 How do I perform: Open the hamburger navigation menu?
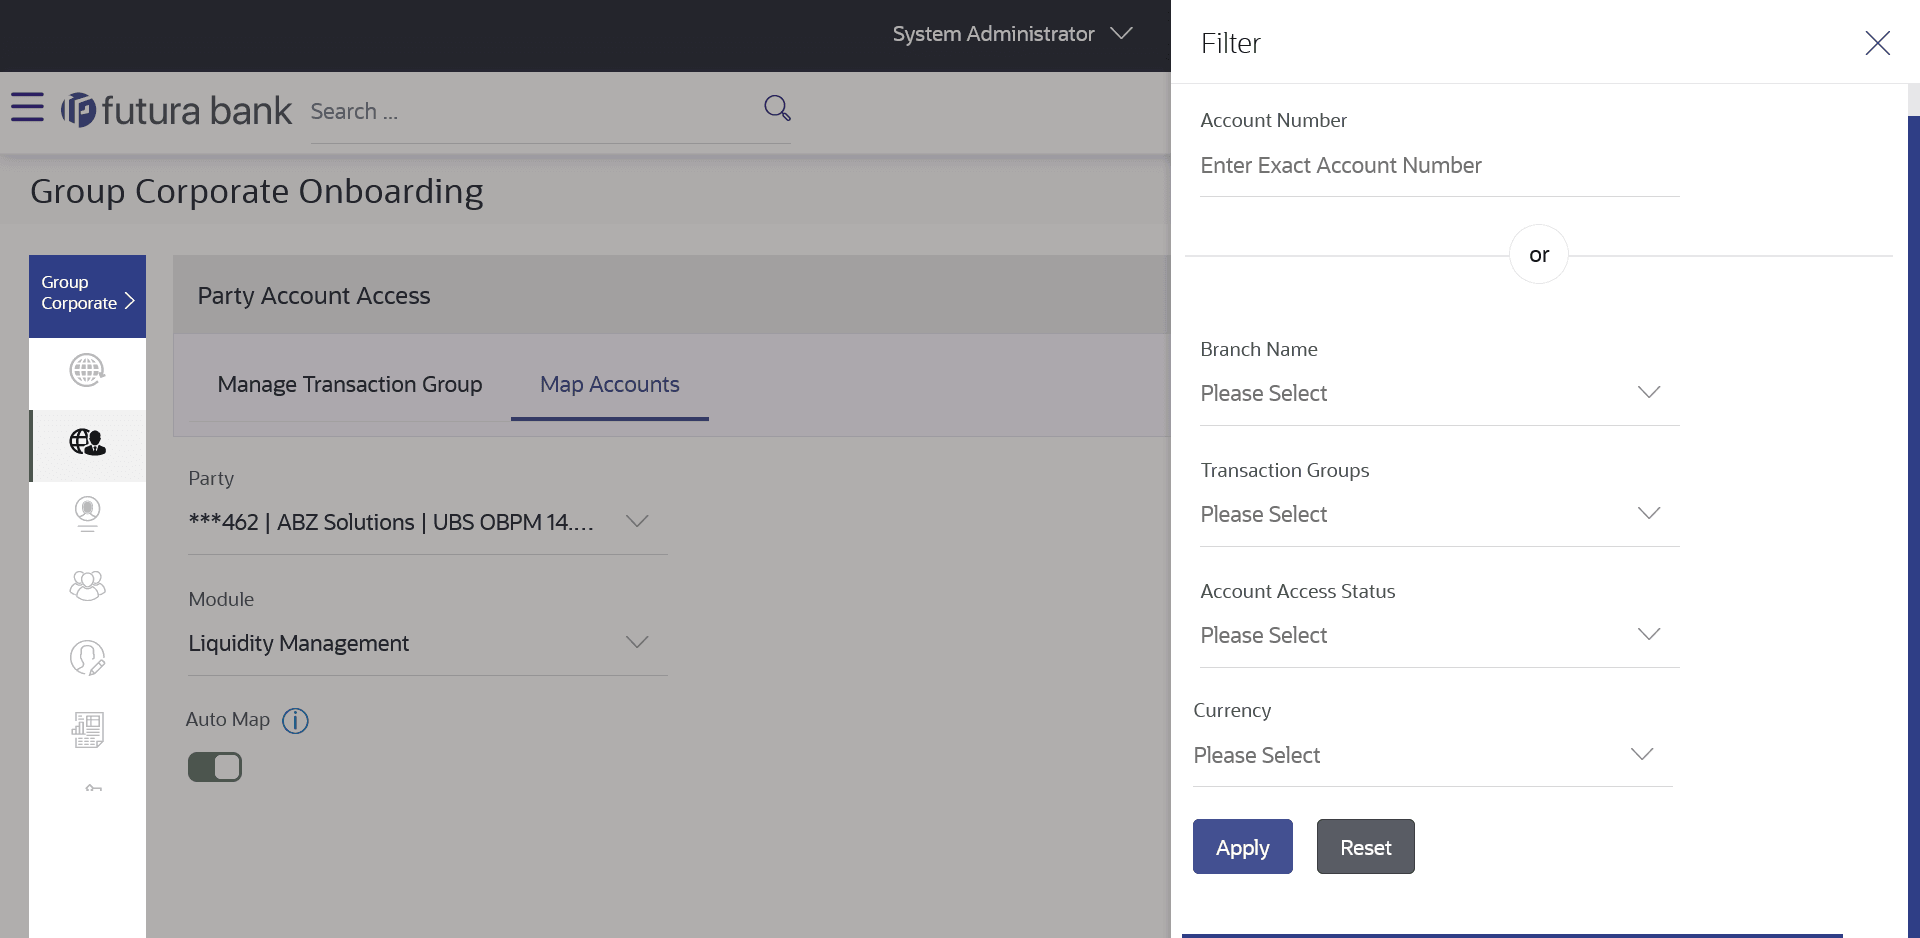[27, 107]
